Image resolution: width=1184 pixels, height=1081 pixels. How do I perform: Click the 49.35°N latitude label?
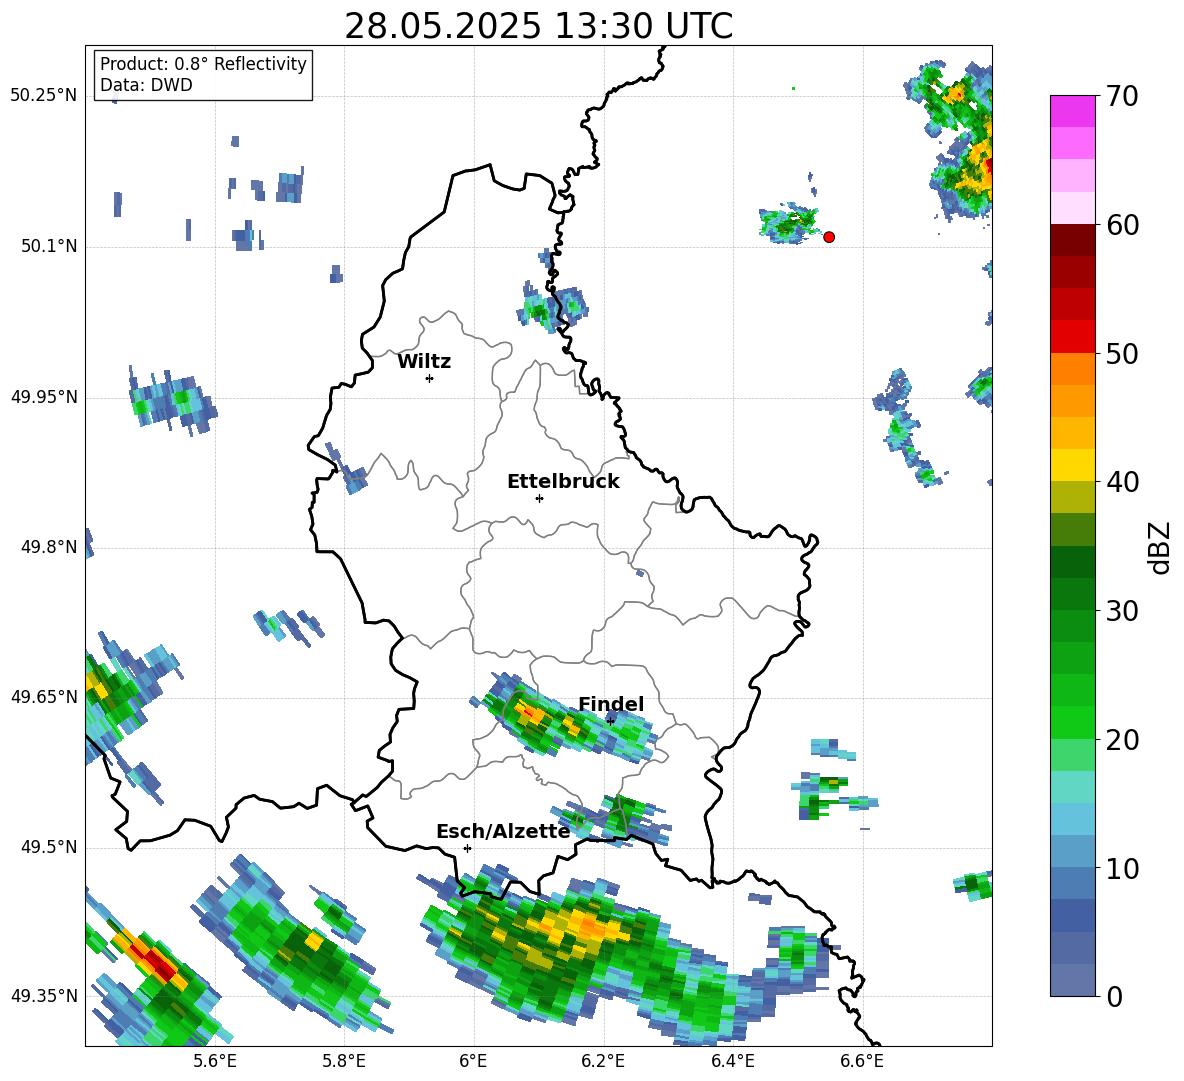coord(44,996)
